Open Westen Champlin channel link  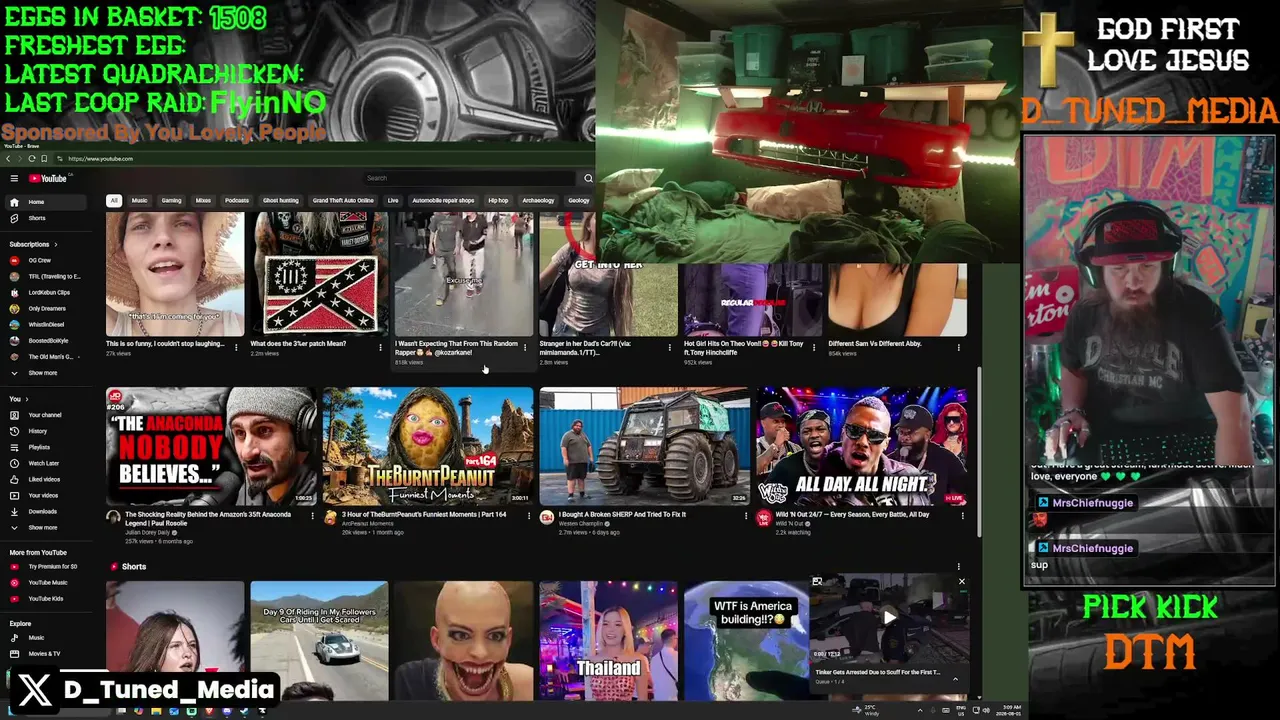(581, 523)
